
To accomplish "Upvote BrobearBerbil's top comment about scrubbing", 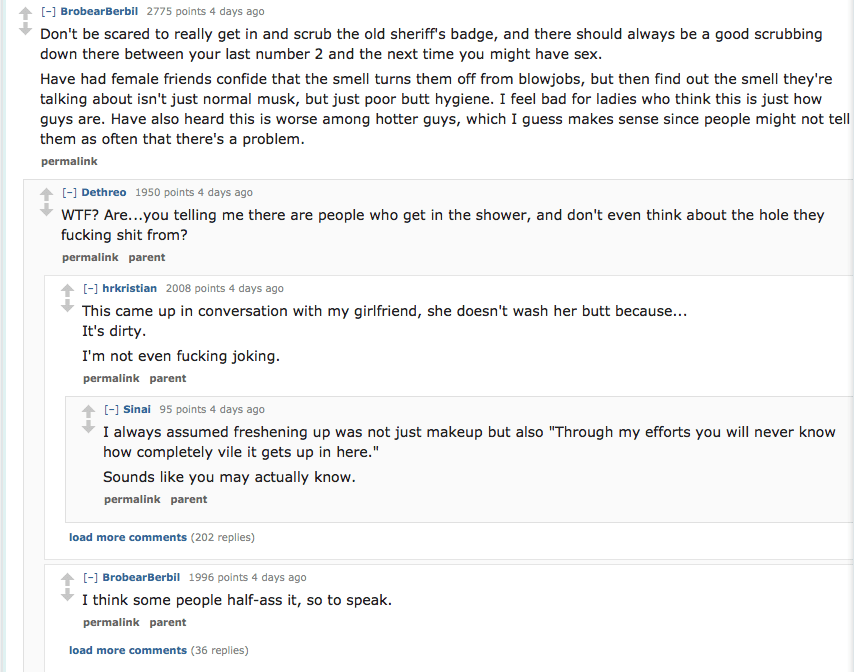I will [x=26, y=13].
